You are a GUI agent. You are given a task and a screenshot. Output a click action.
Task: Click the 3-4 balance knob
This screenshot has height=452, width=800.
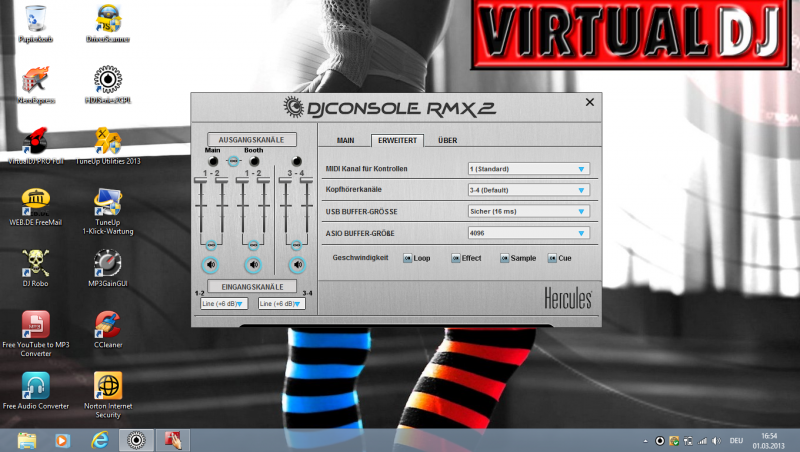coord(296,161)
